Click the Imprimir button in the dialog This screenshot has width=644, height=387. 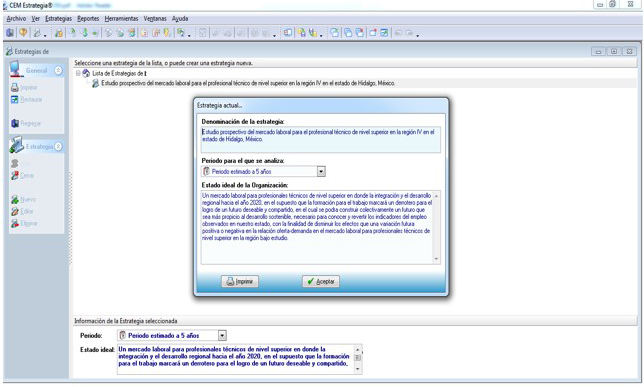[240, 281]
